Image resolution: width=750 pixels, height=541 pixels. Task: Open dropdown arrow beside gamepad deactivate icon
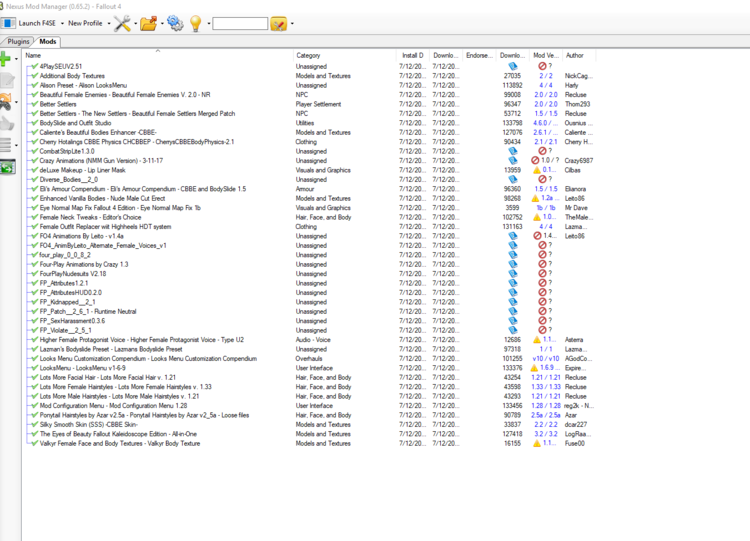point(16,102)
